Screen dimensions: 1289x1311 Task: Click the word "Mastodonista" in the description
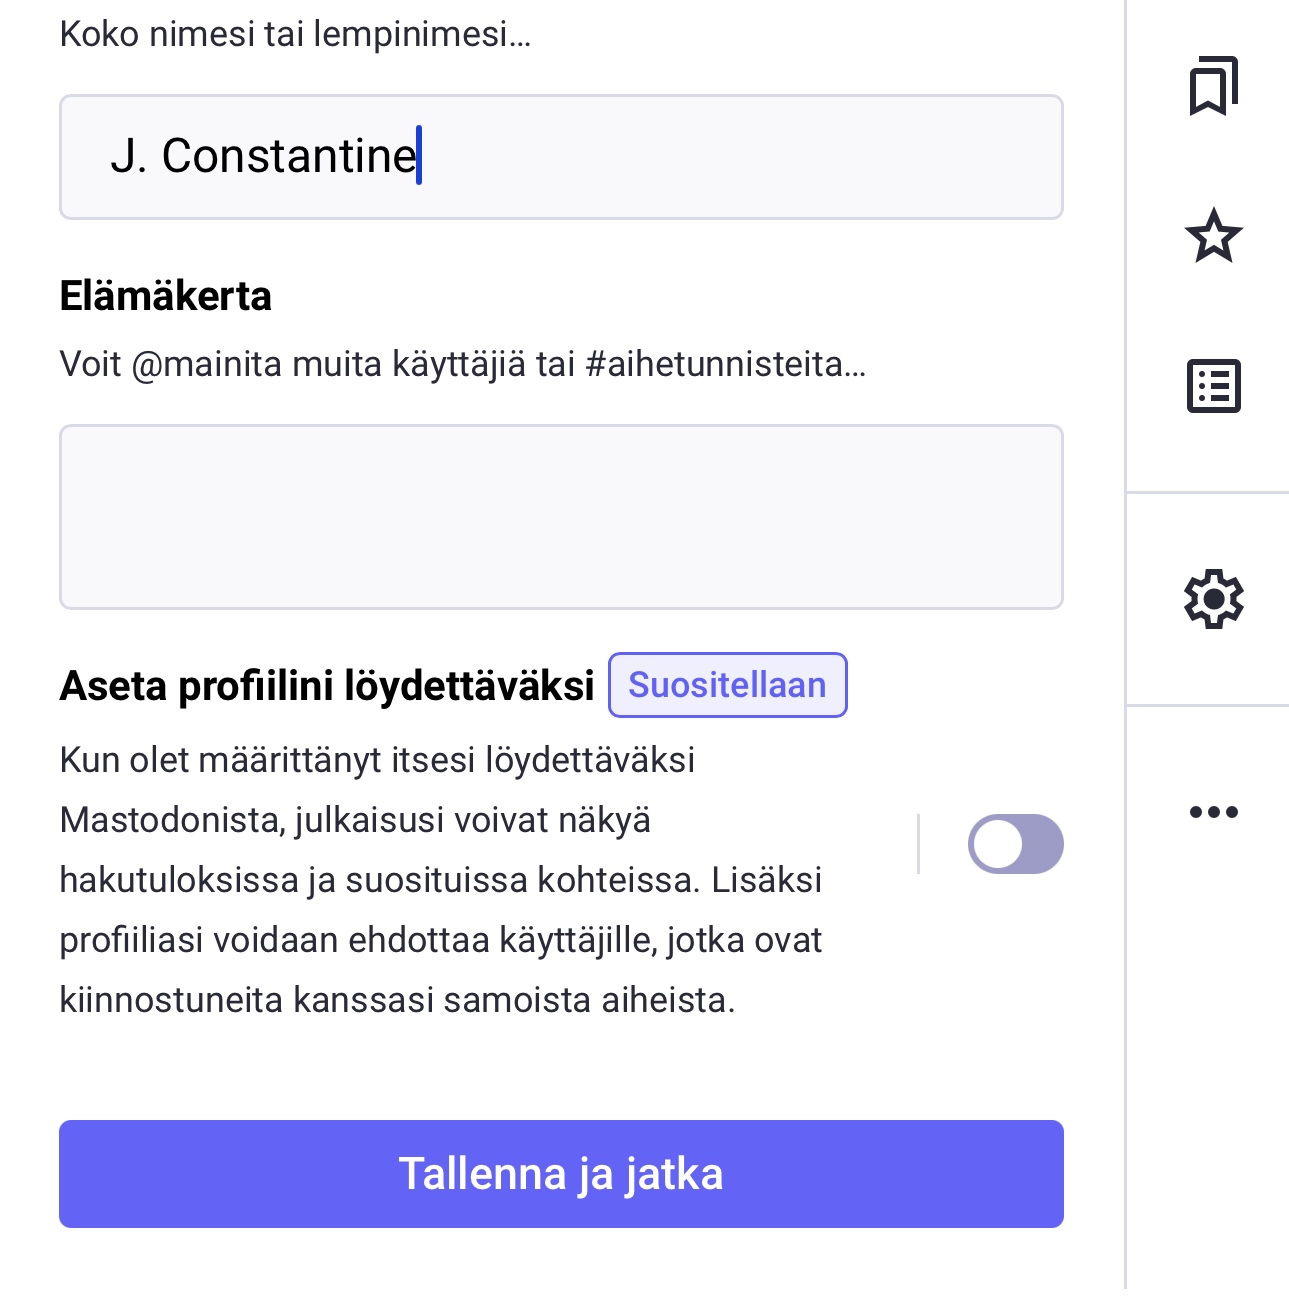pyautogui.click(x=170, y=820)
